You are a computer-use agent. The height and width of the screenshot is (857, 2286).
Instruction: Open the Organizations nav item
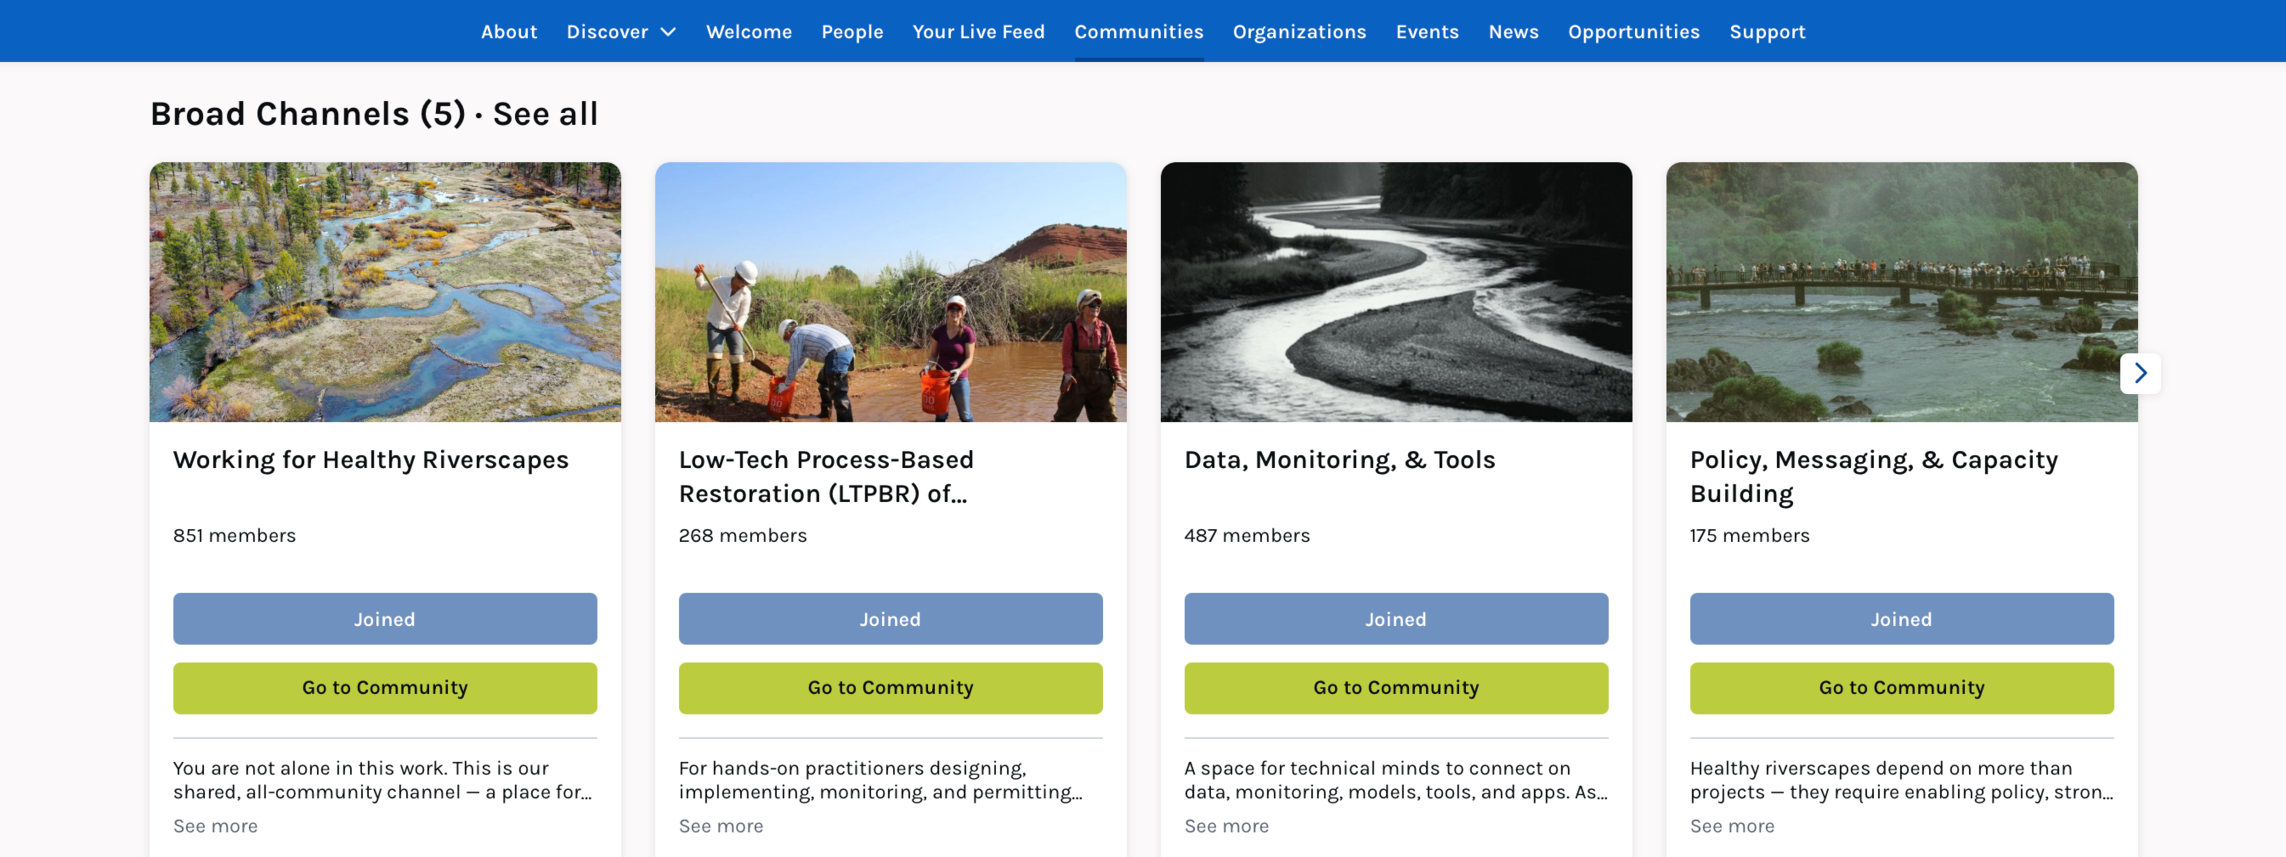click(x=1299, y=32)
